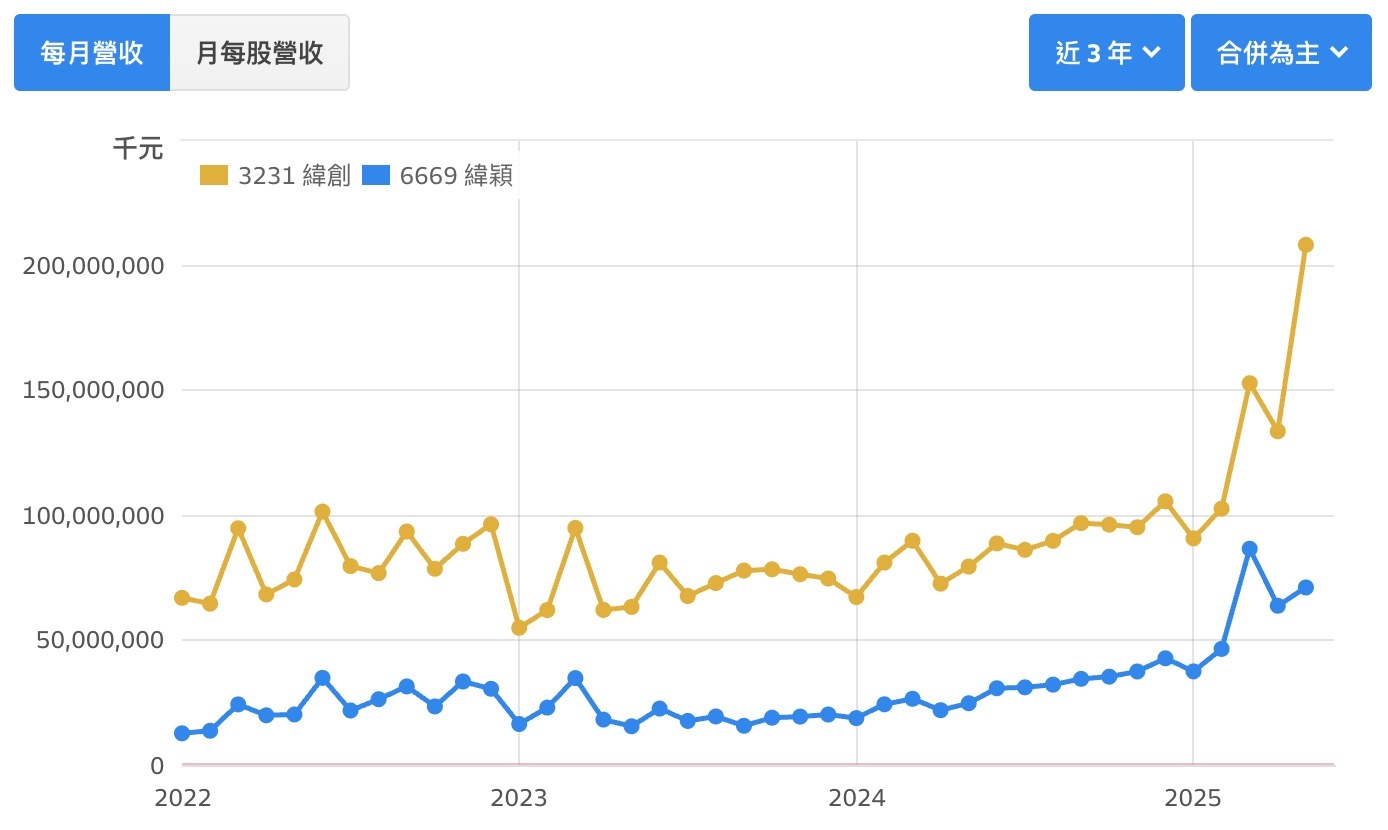This screenshot has width=1388, height=830.
Task: Open the 合併為主 dropdown
Action: click(1281, 53)
